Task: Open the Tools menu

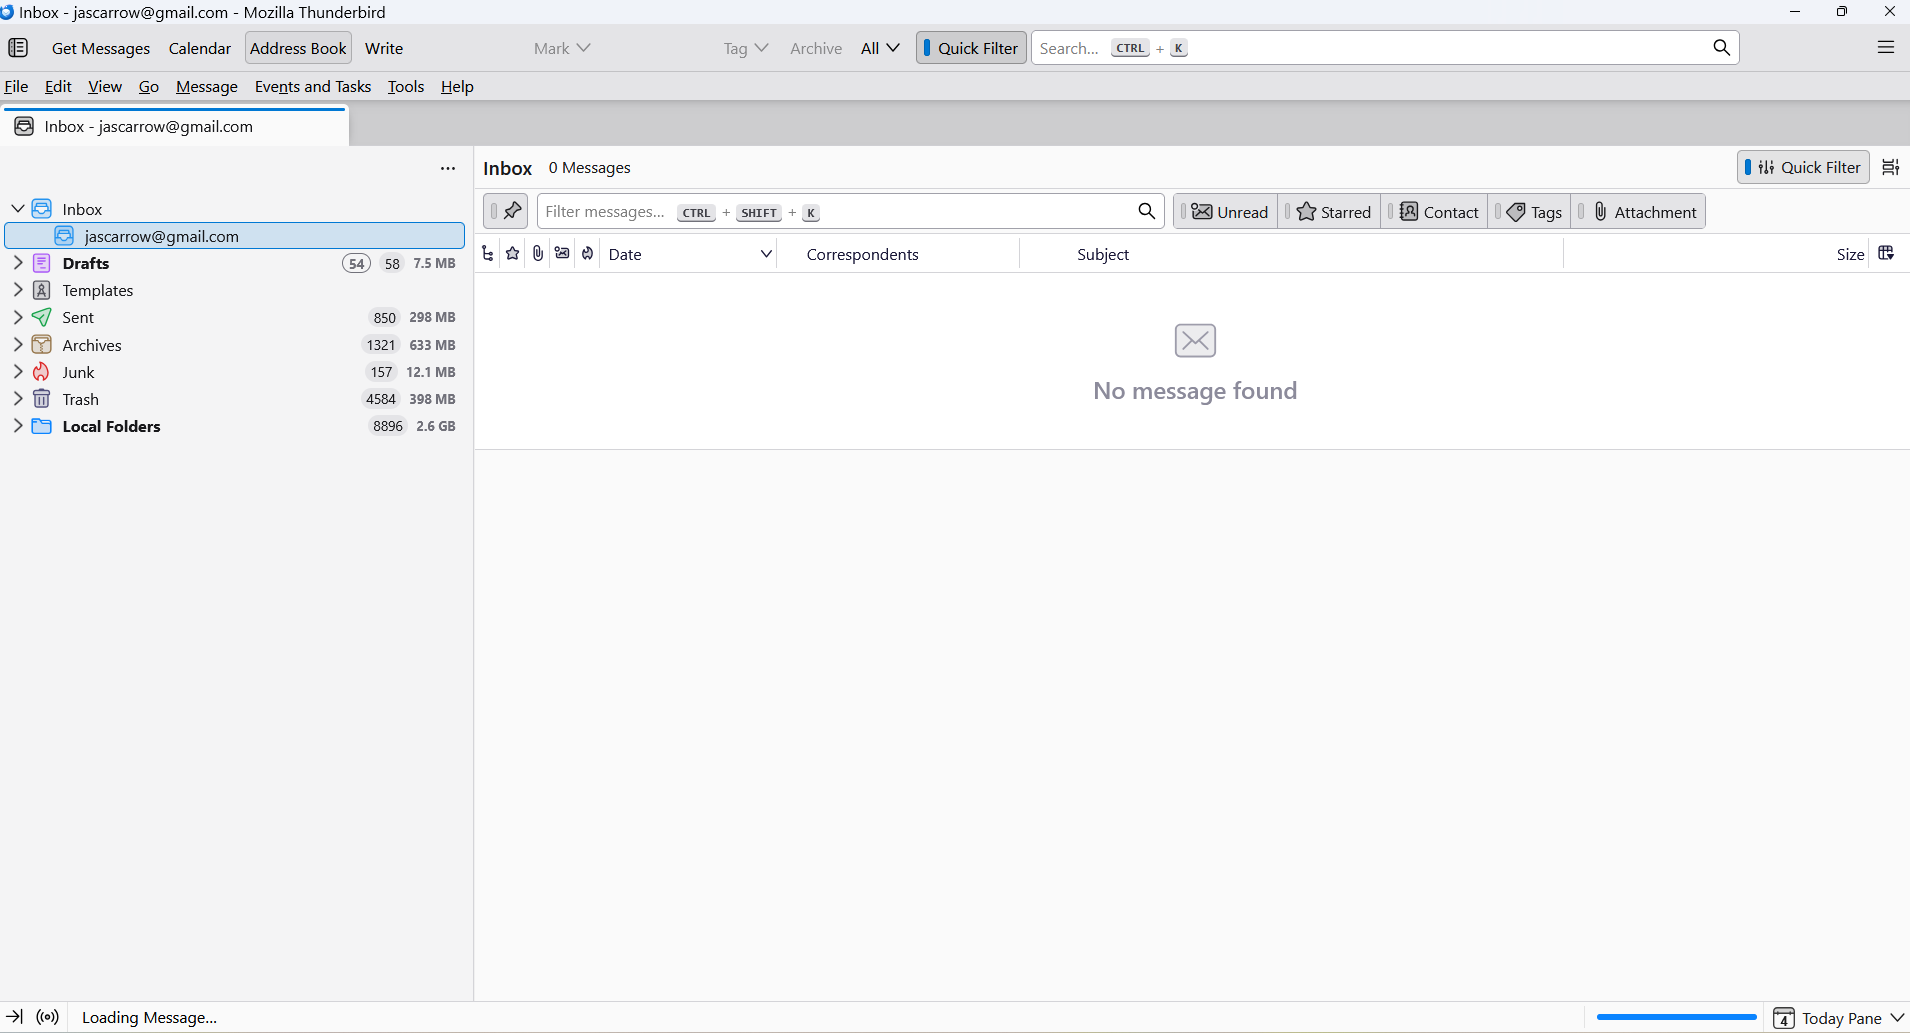Action: pos(405,87)
